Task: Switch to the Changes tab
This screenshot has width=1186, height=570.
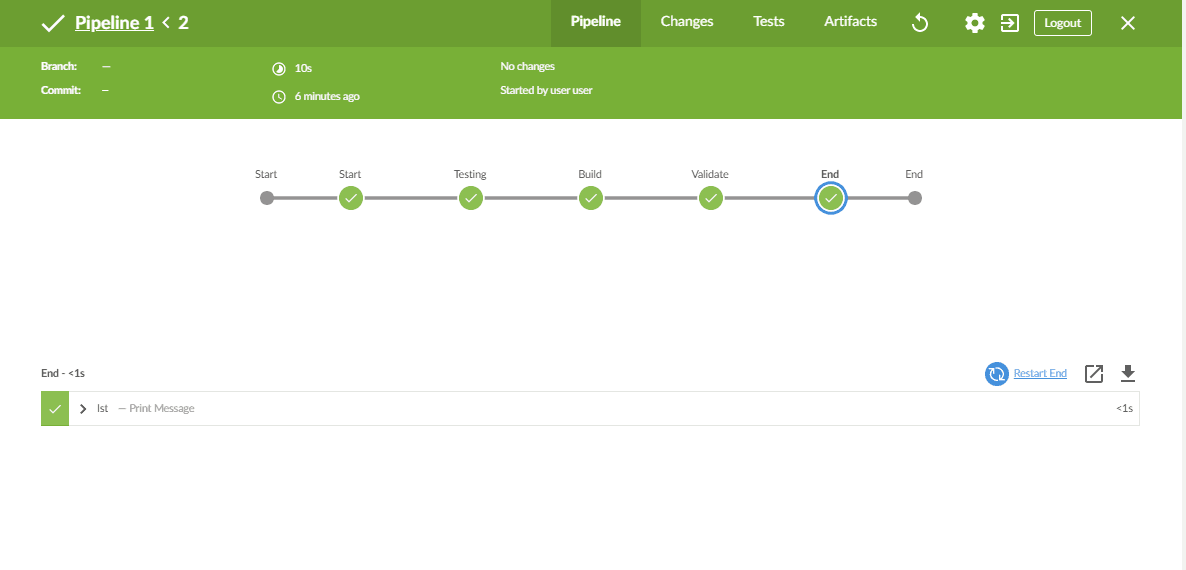Action: point(687,22)
